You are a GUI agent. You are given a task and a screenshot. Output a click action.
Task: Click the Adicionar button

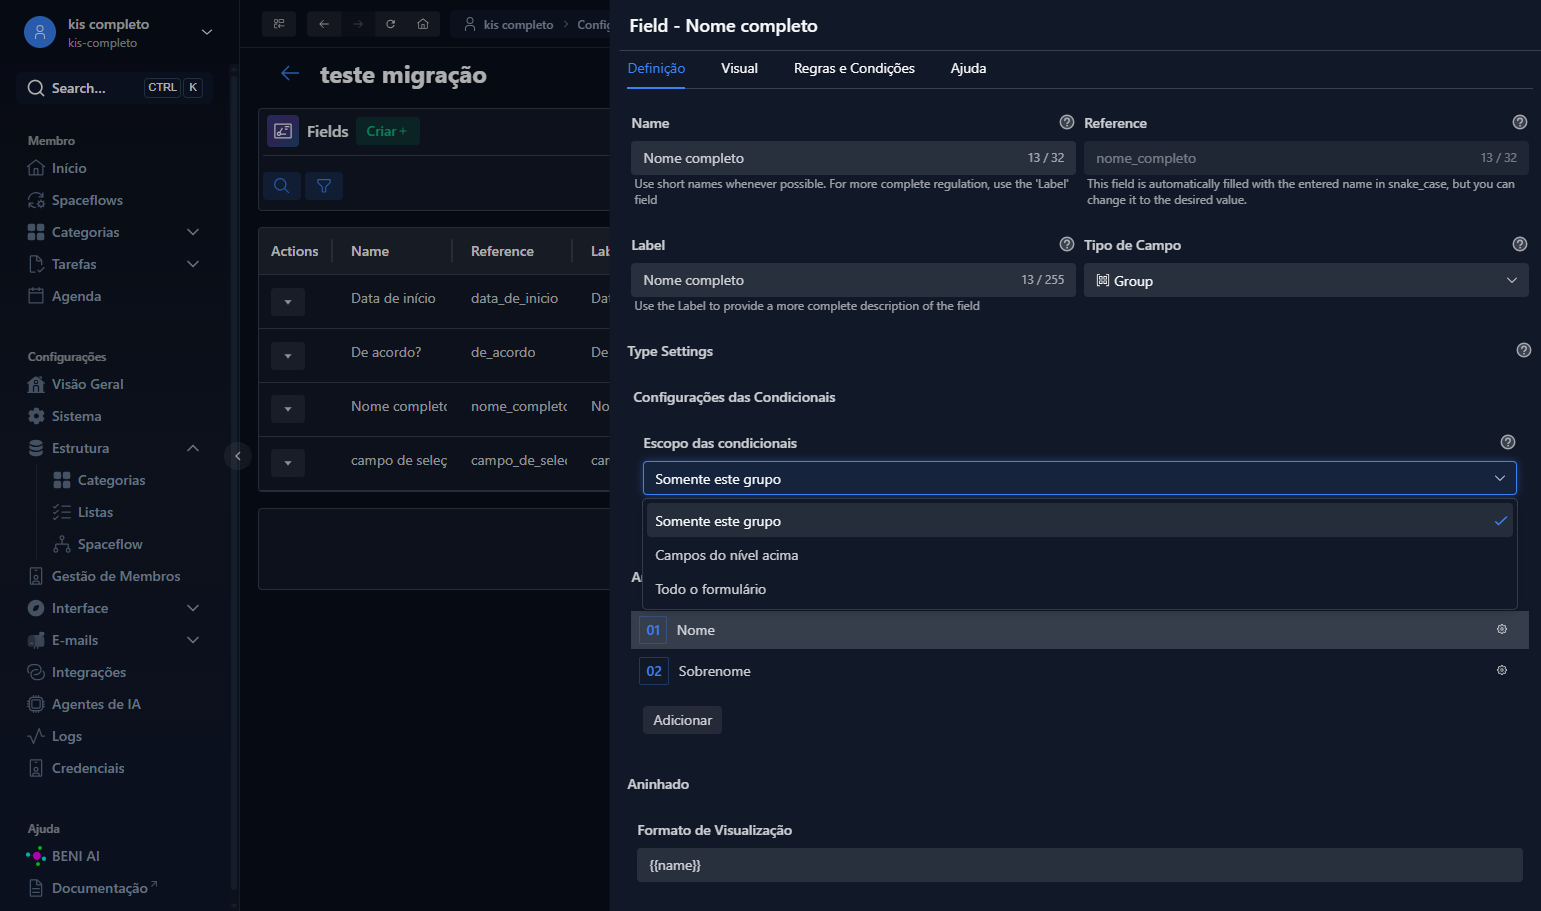[682, 720]
